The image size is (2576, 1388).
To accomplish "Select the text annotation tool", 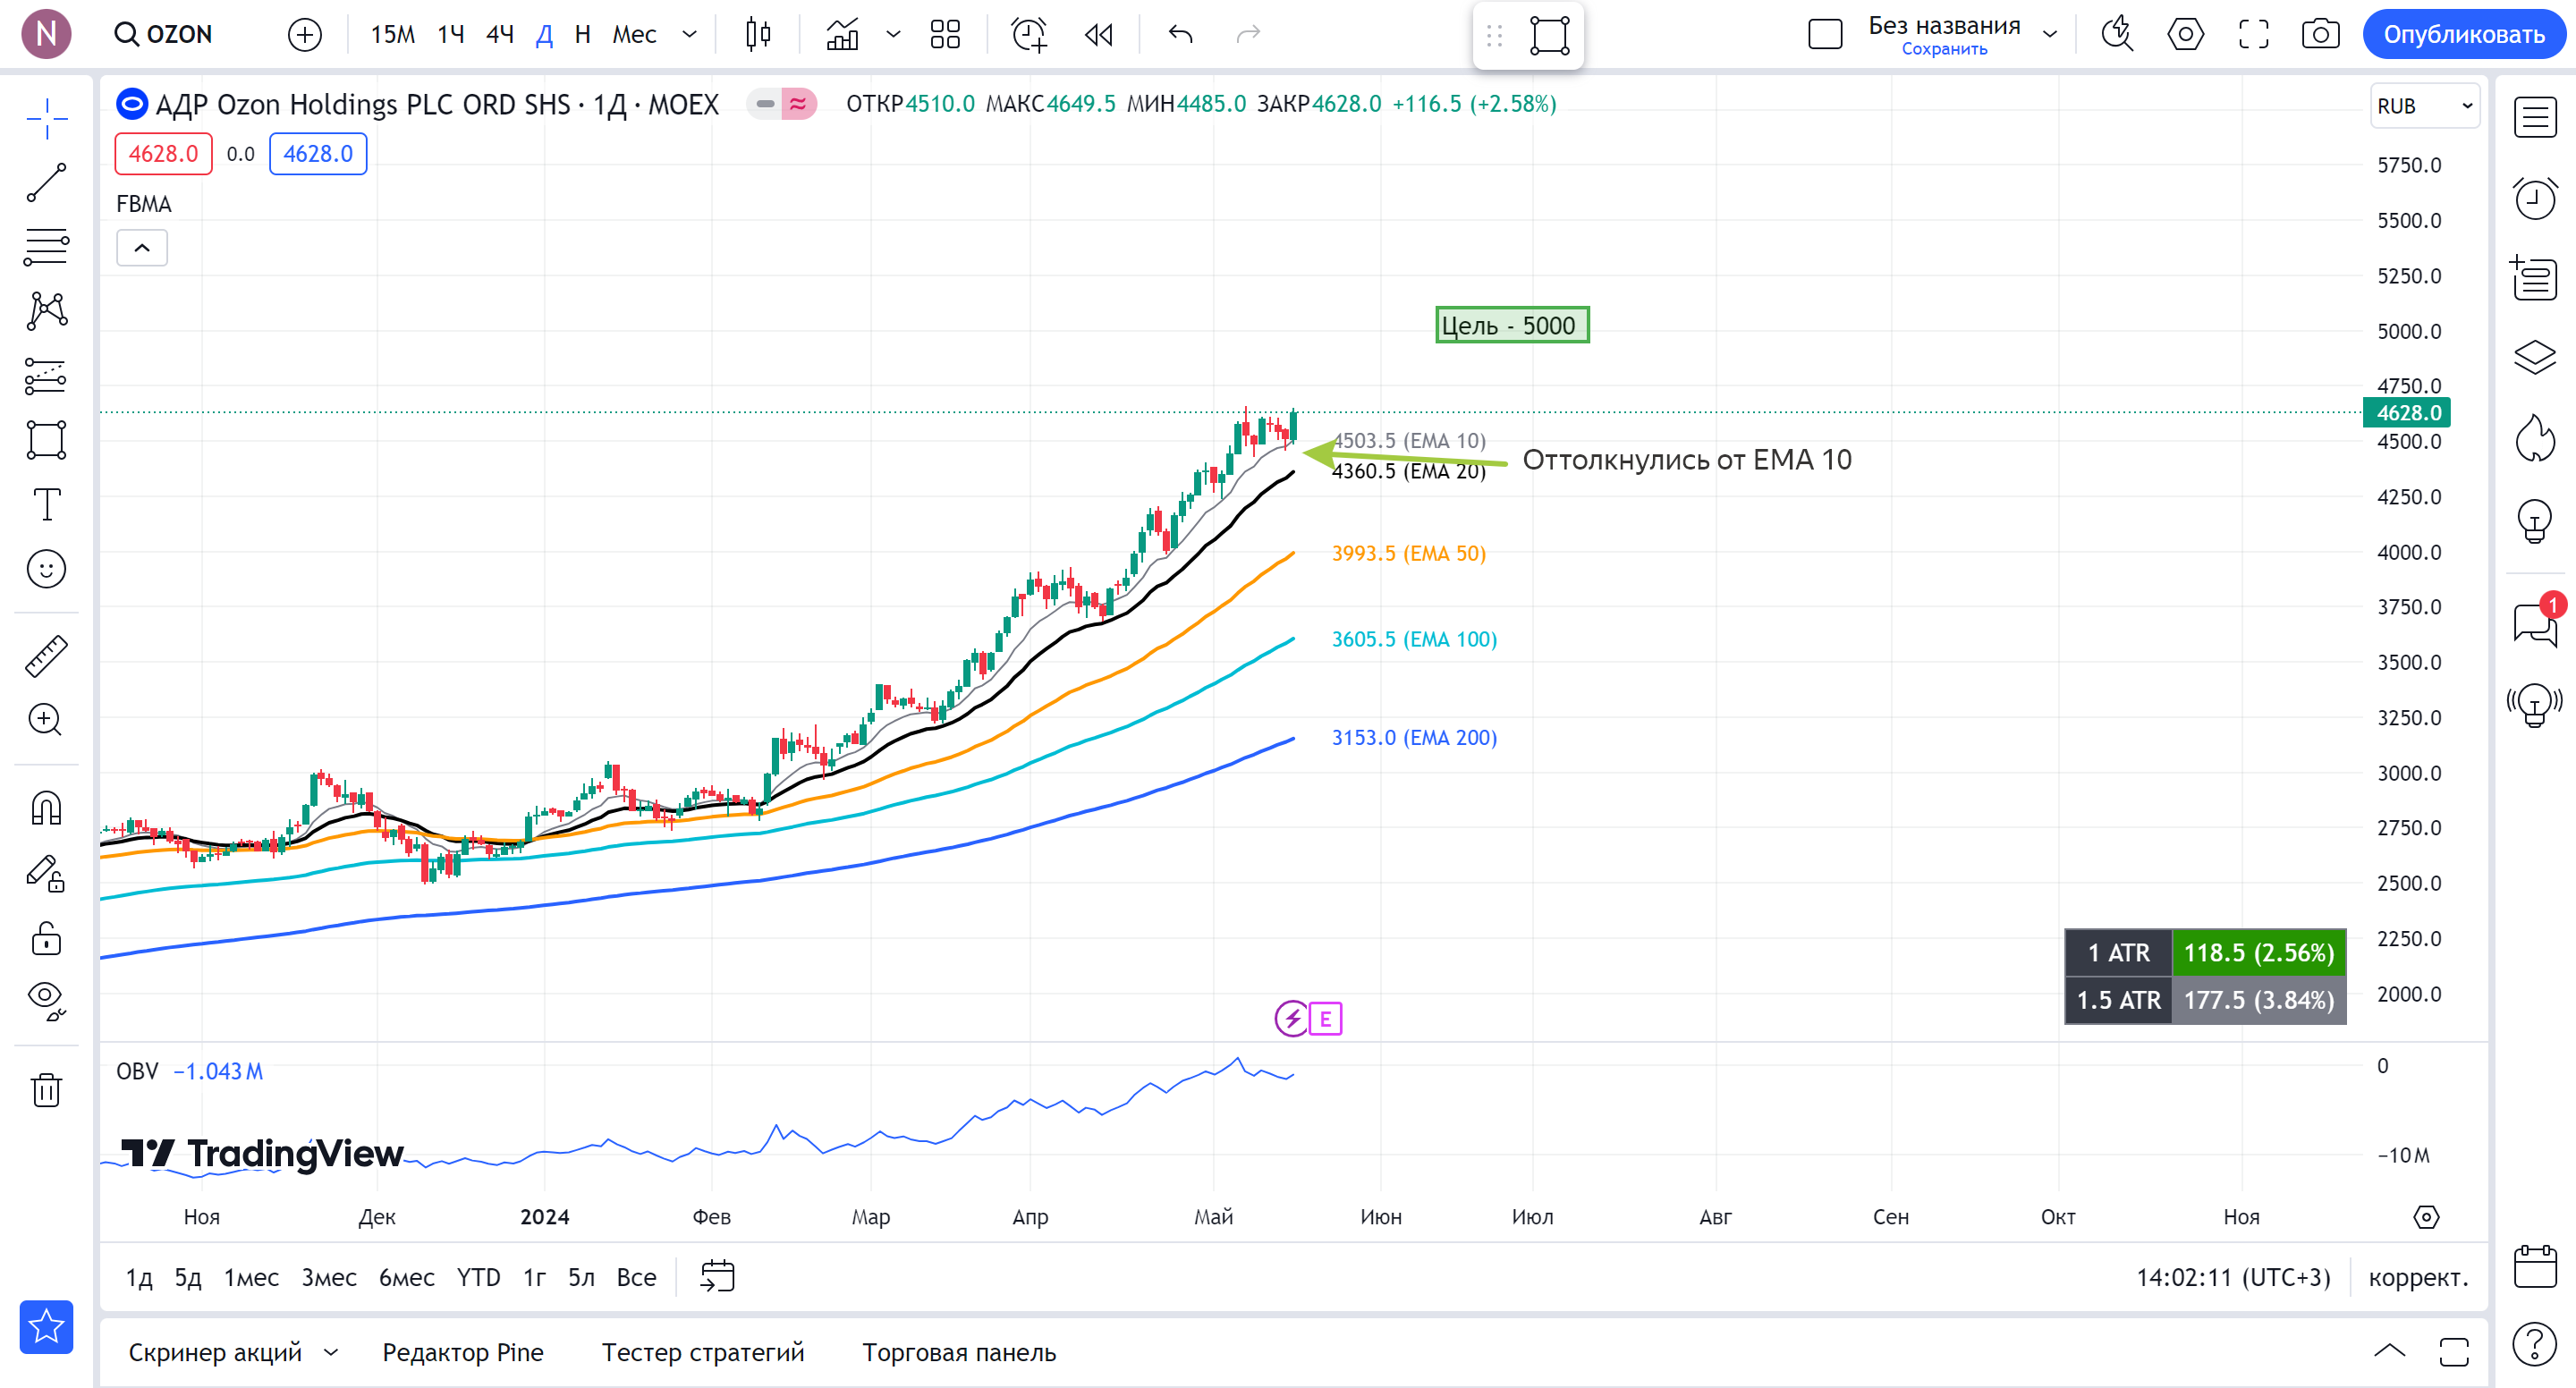I will click(x=46, y=505).
